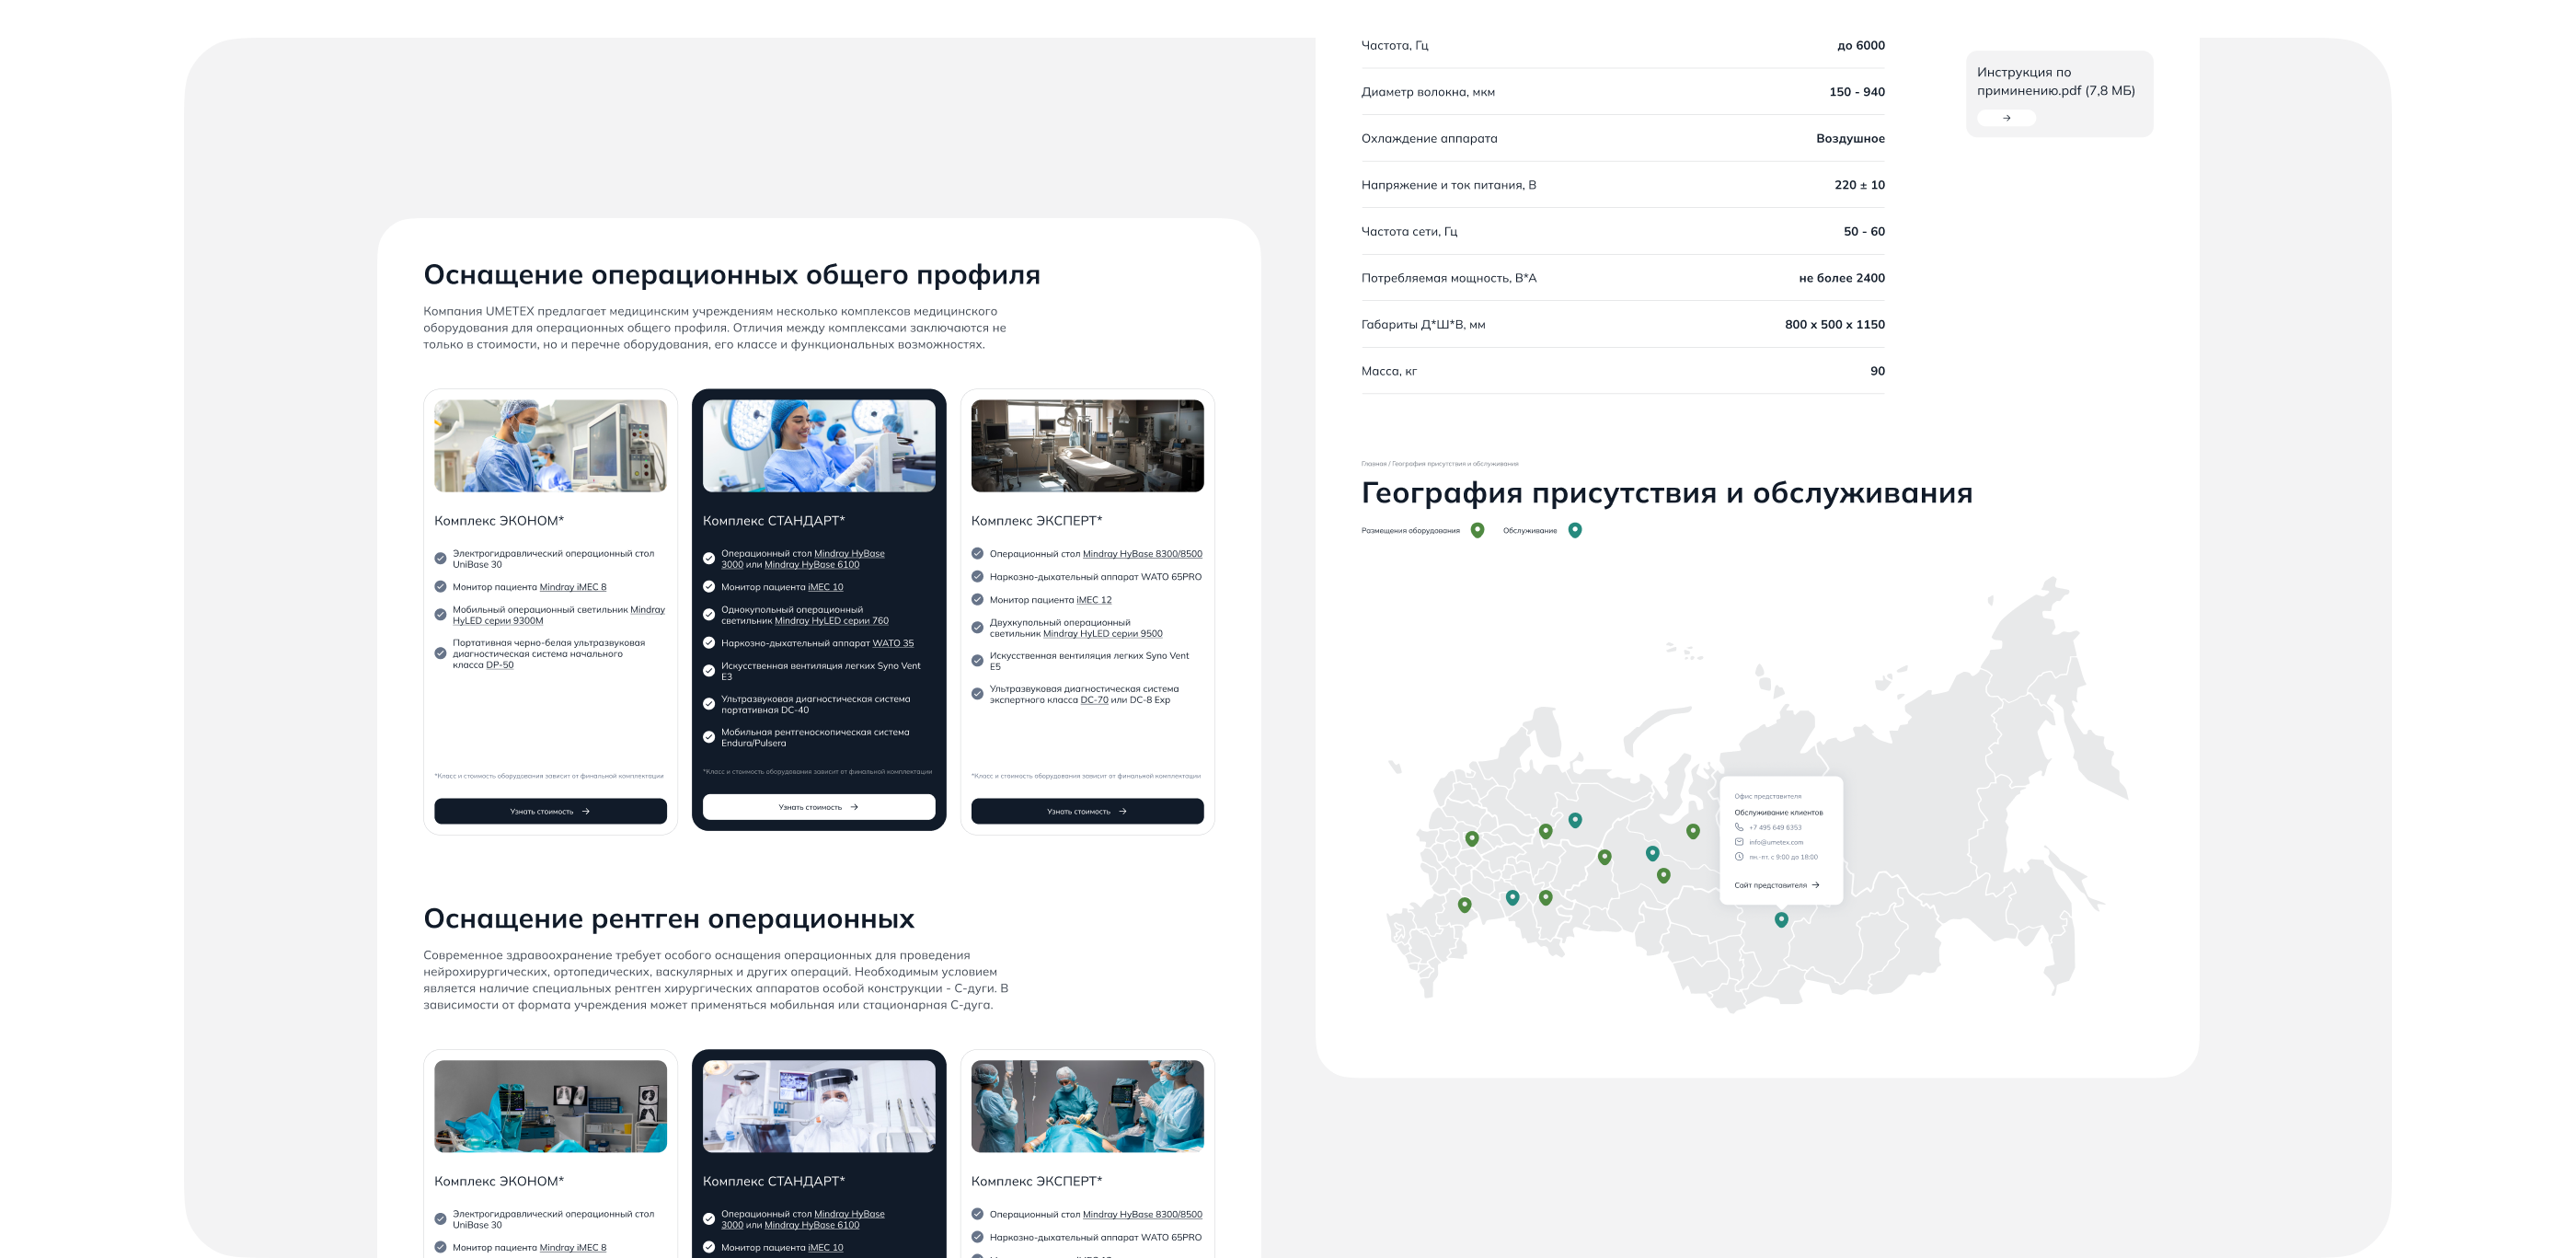Toggle the green Размещения оборудования legend pin
Viewport: 2576px width, 1258px height.
1477,530
